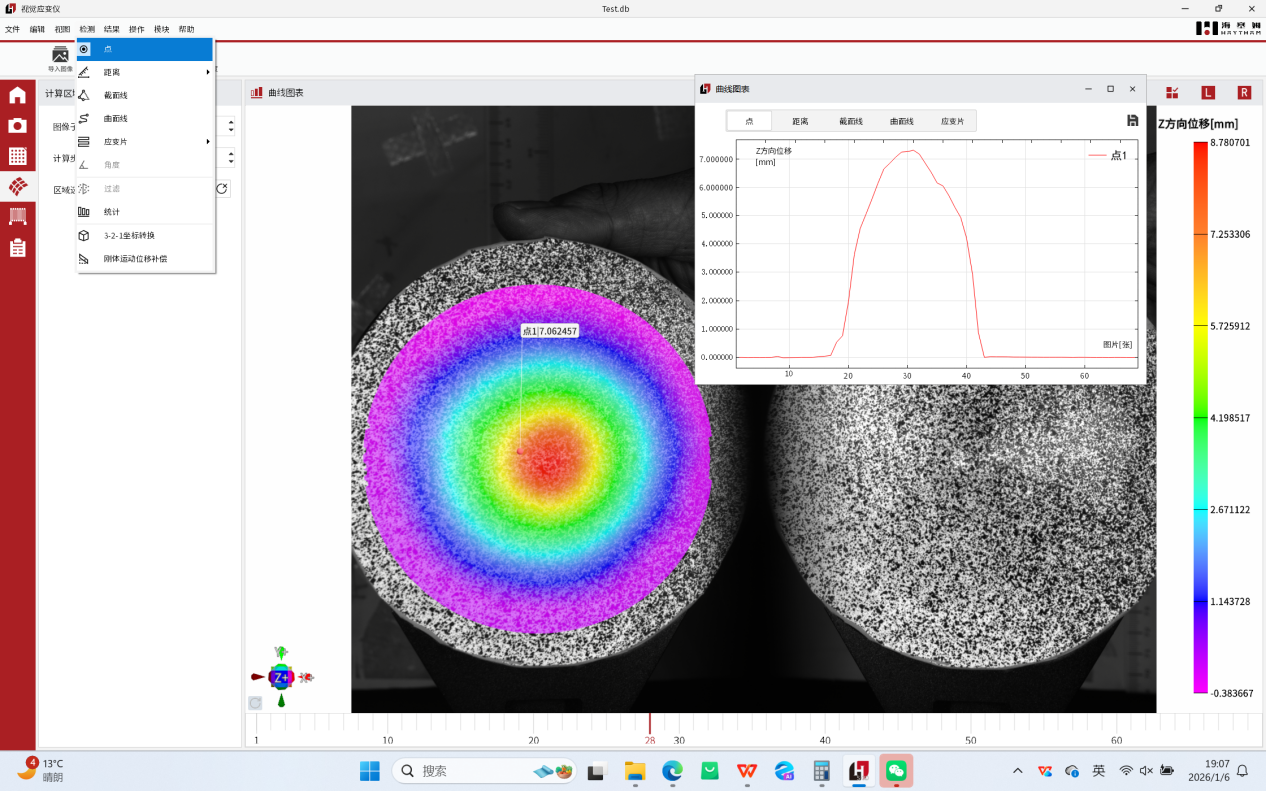
Task: Click the clipboard report icon in sidebar
Action: [x=17, y=248]
